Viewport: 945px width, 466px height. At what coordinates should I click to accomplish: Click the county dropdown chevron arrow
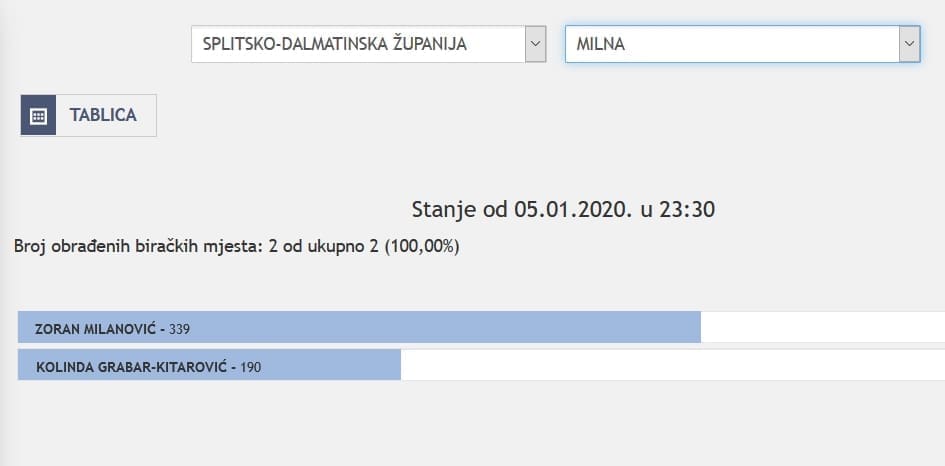tap(535, 44)
